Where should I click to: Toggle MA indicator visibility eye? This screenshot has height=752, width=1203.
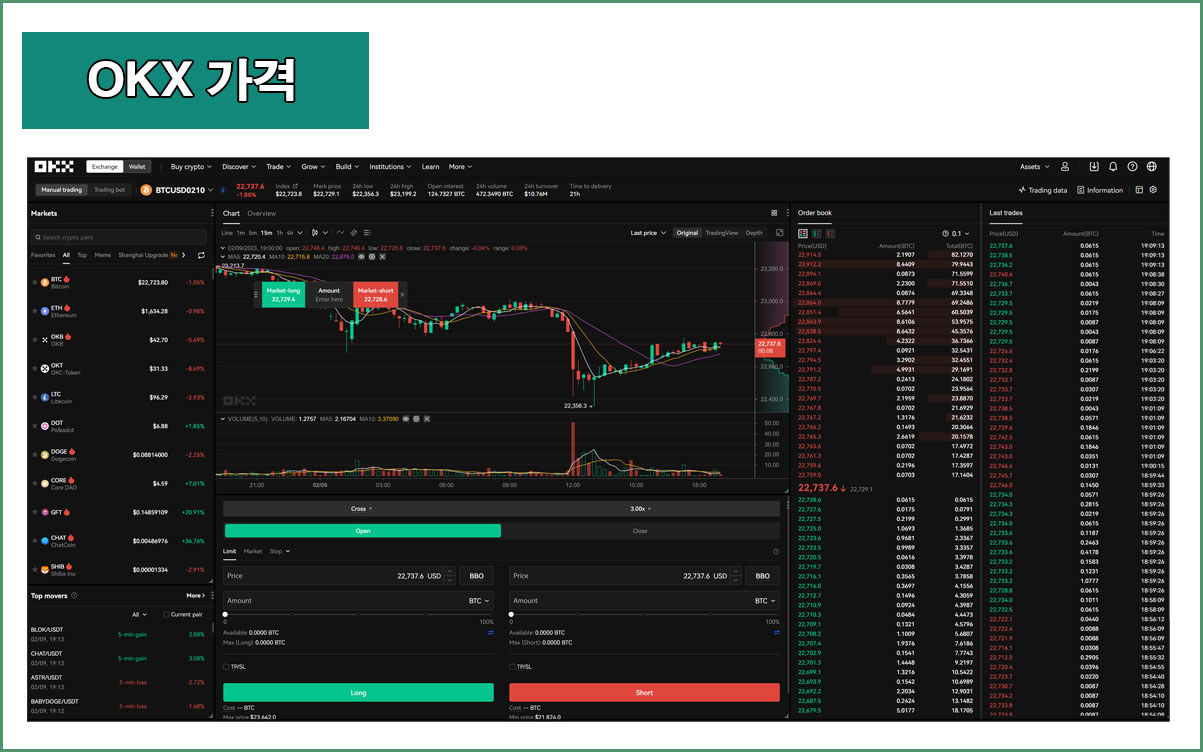pyautogui.click(x=362, y=256)
